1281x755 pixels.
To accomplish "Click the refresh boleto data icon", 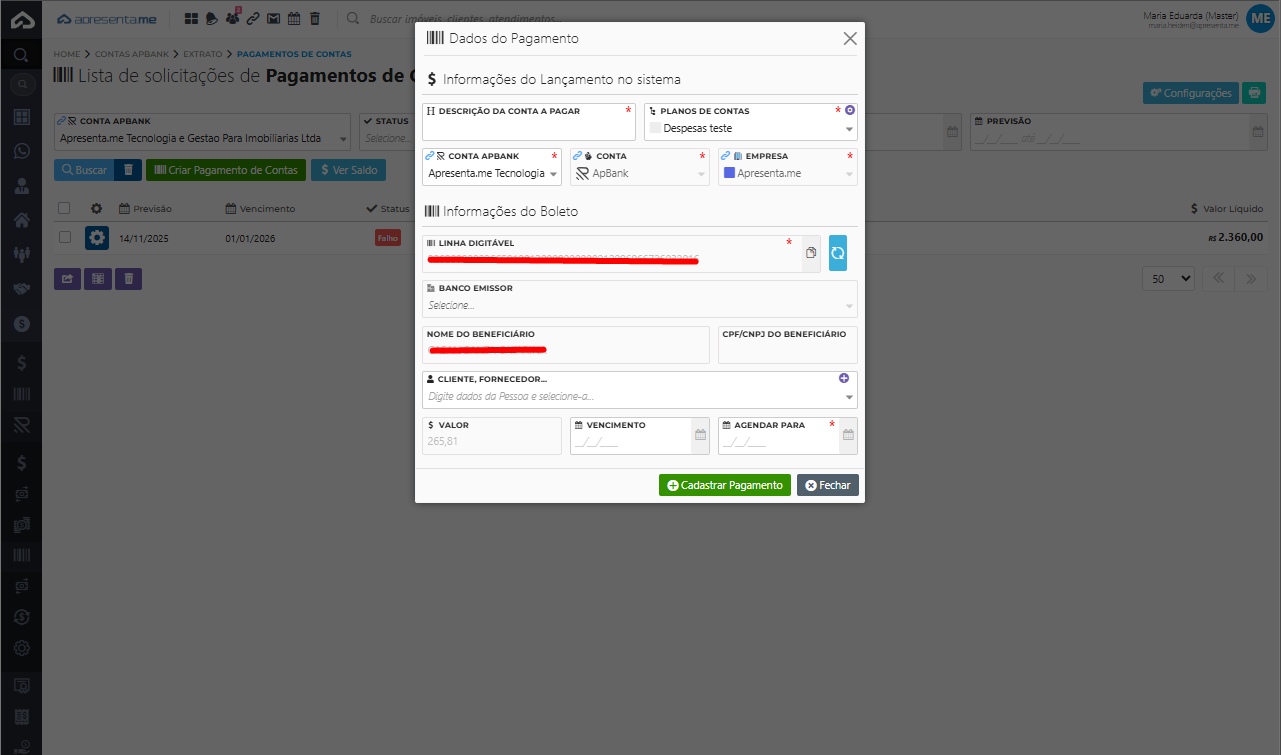I will pos(837,253).
